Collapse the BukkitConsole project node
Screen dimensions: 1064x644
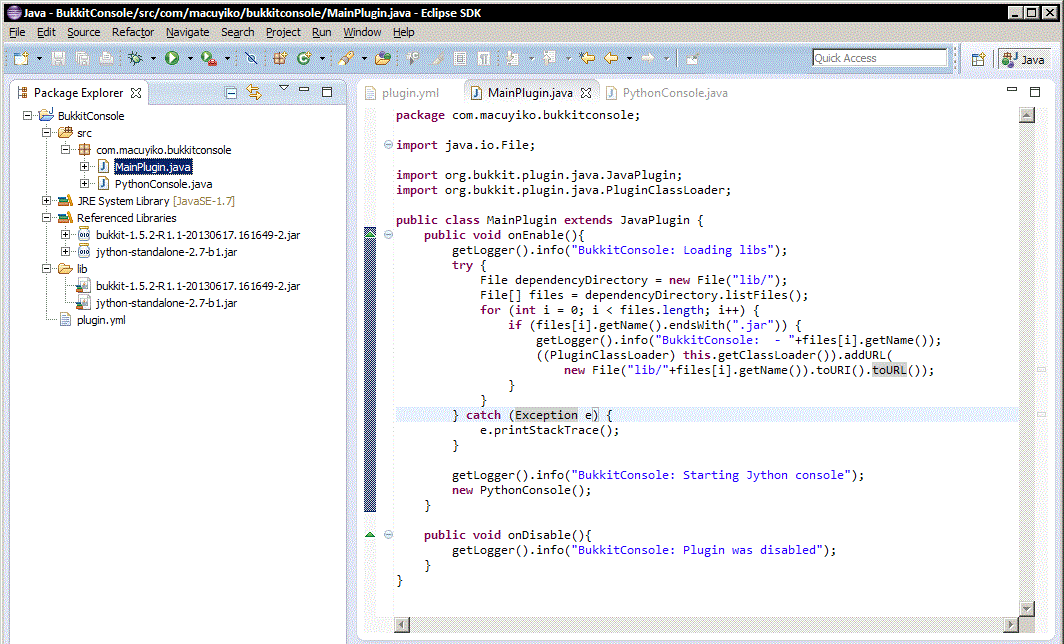coord(28,115)
